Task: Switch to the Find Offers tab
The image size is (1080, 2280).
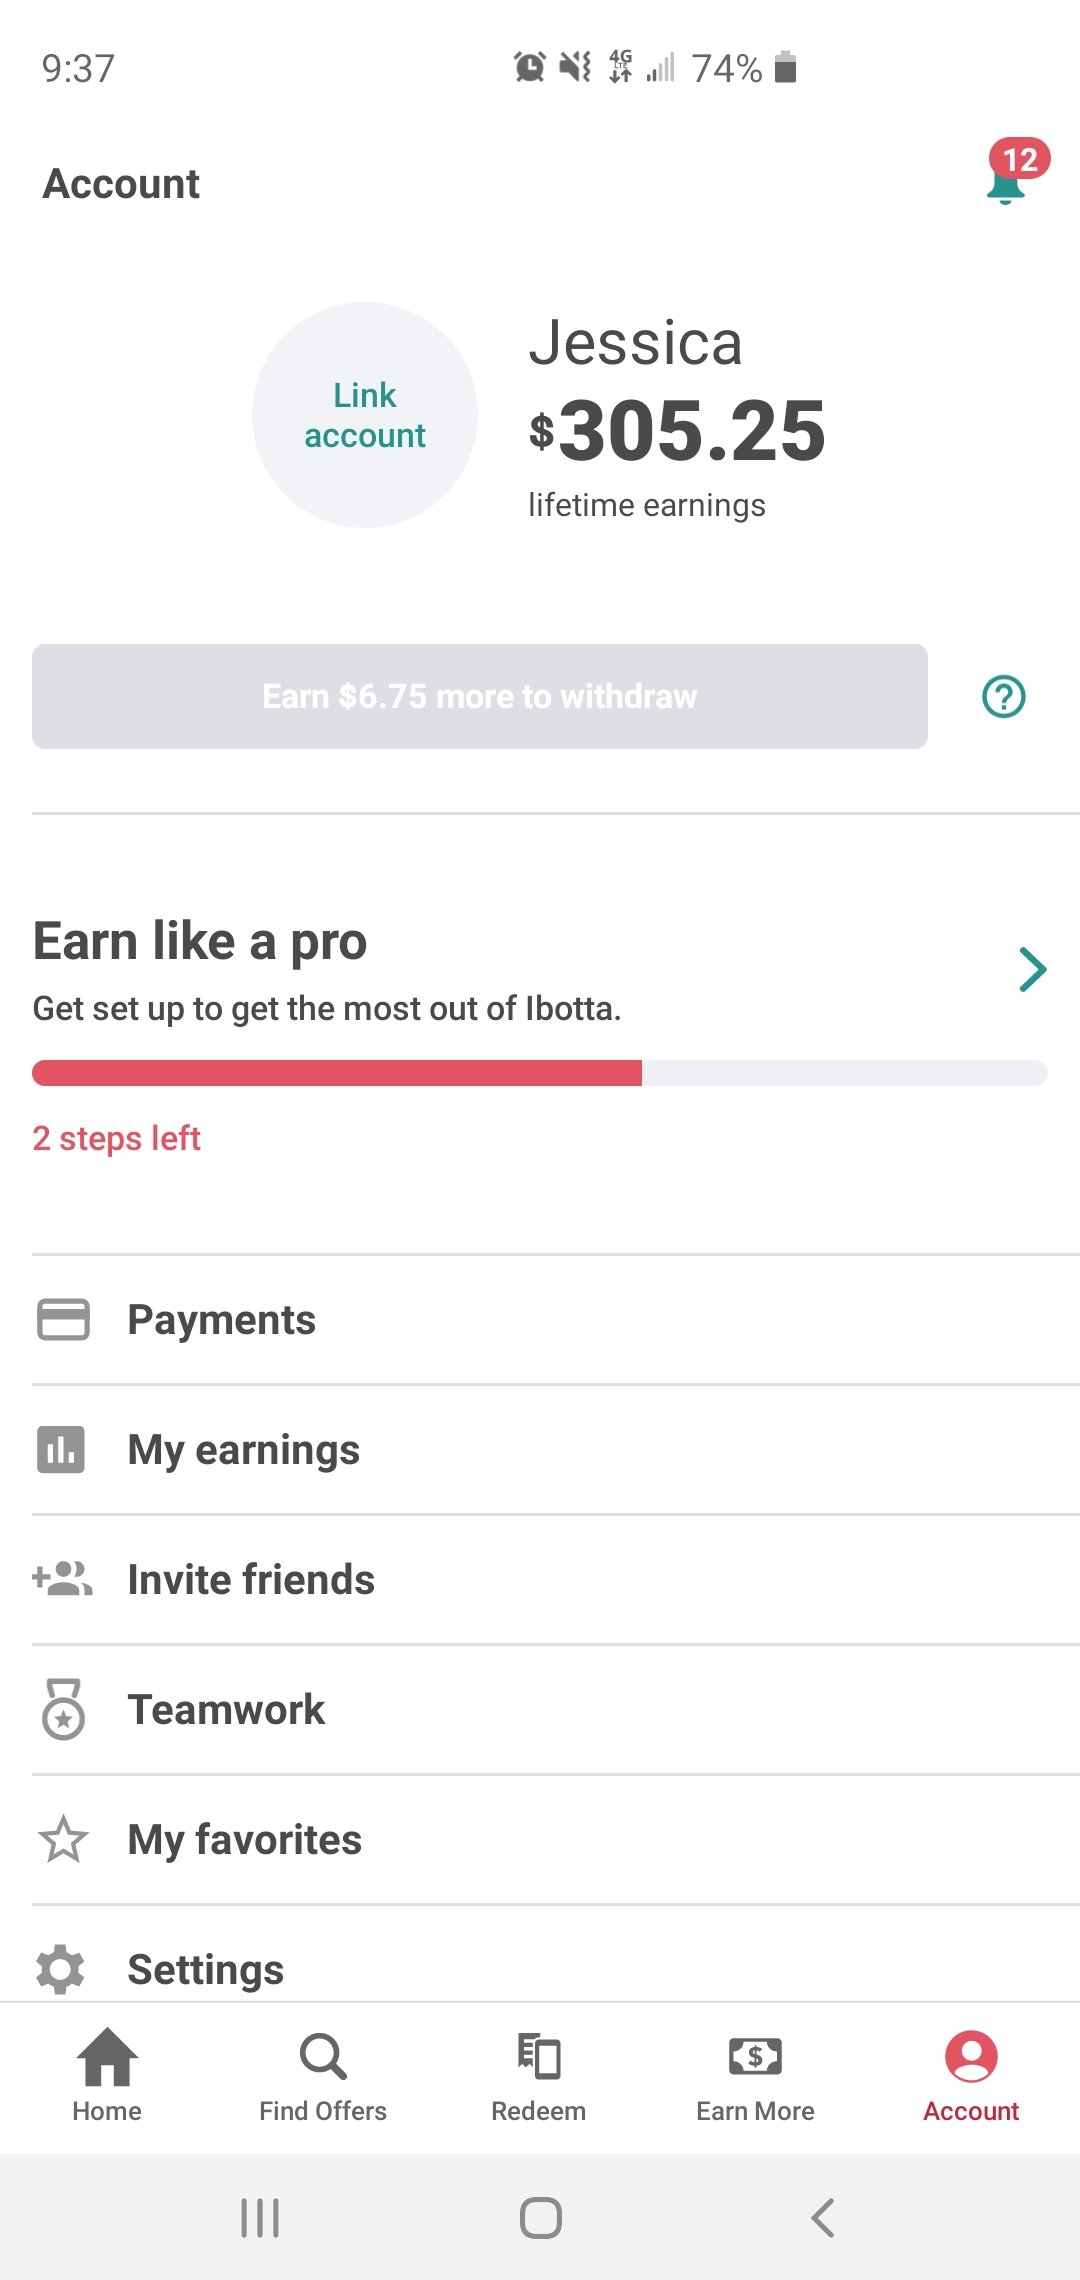Action: click(x=322, y=2076)
